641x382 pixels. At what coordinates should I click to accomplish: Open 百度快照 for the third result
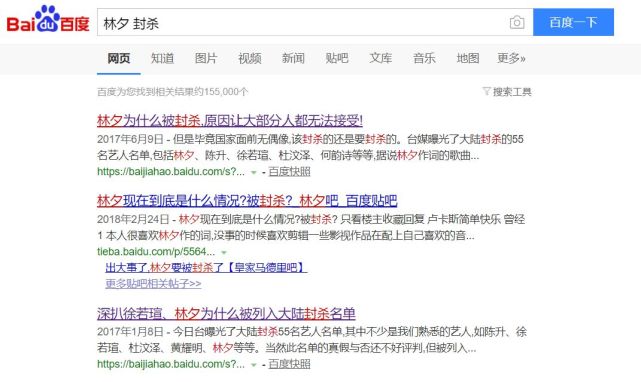pyautogui.click(x=289, y=364)
